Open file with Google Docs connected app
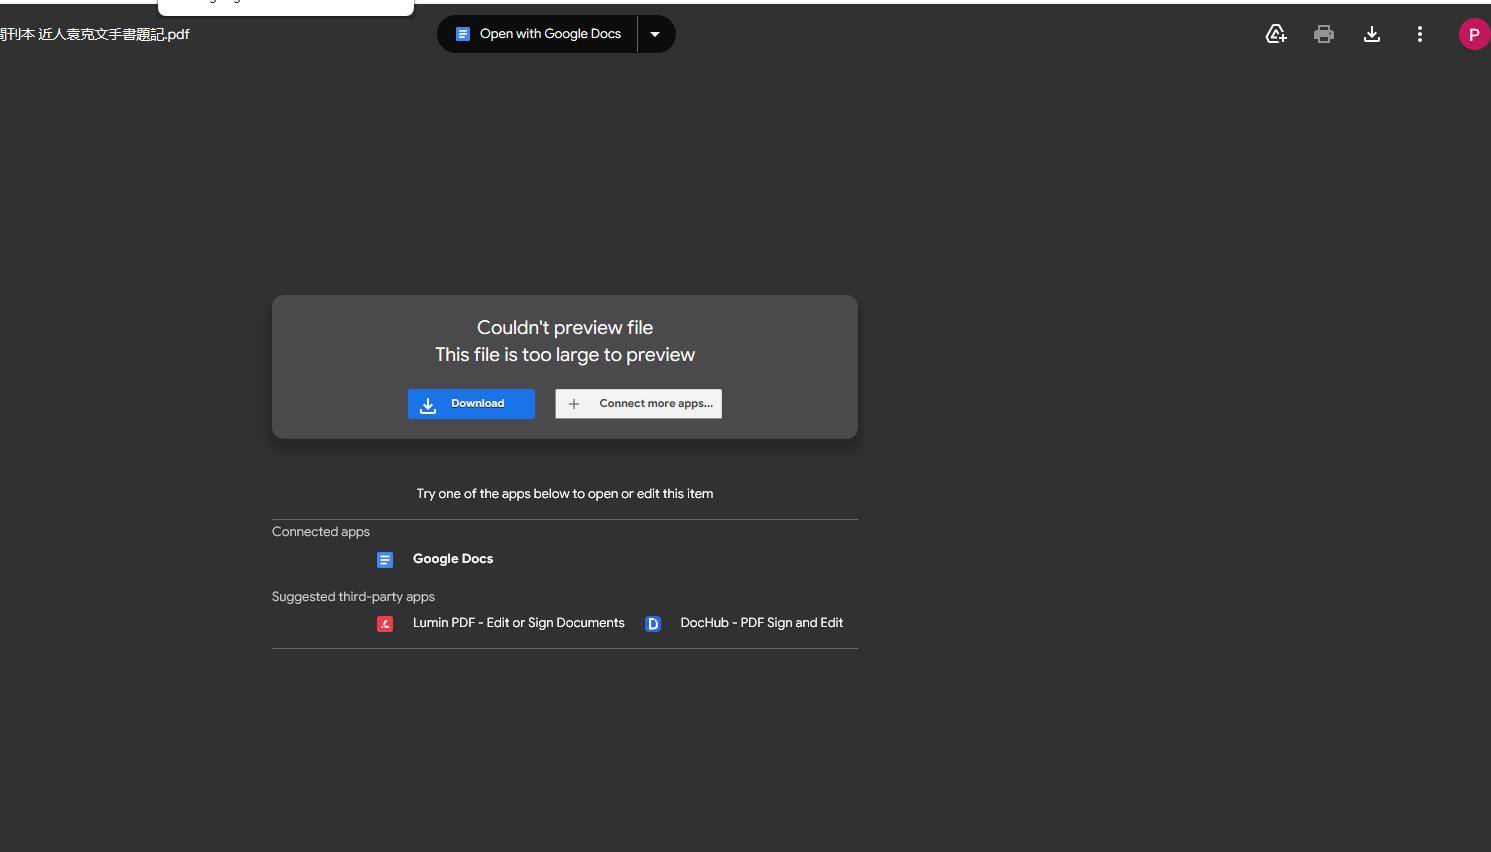The image size is (1491, 852). point(453,559)
